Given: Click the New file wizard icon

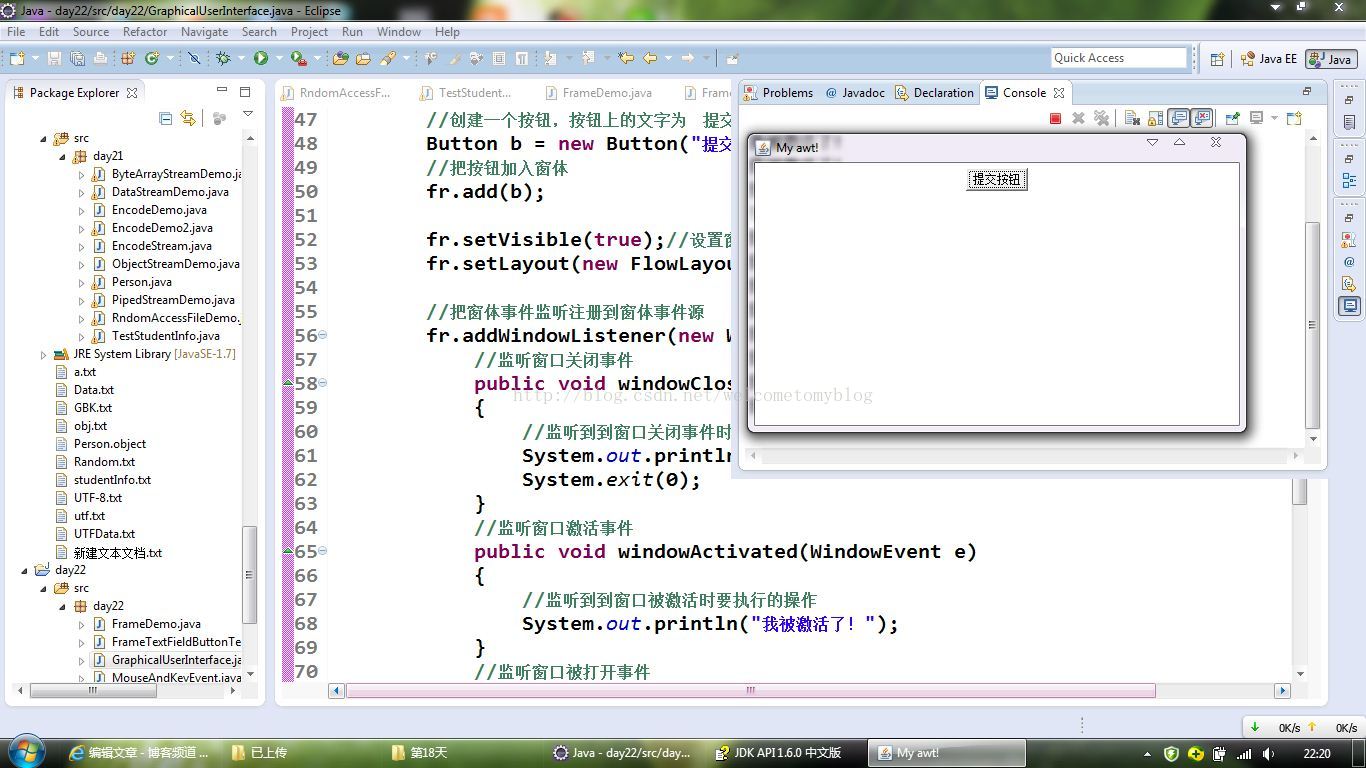Looking at the screenshot, I should (x=17, y=58).
